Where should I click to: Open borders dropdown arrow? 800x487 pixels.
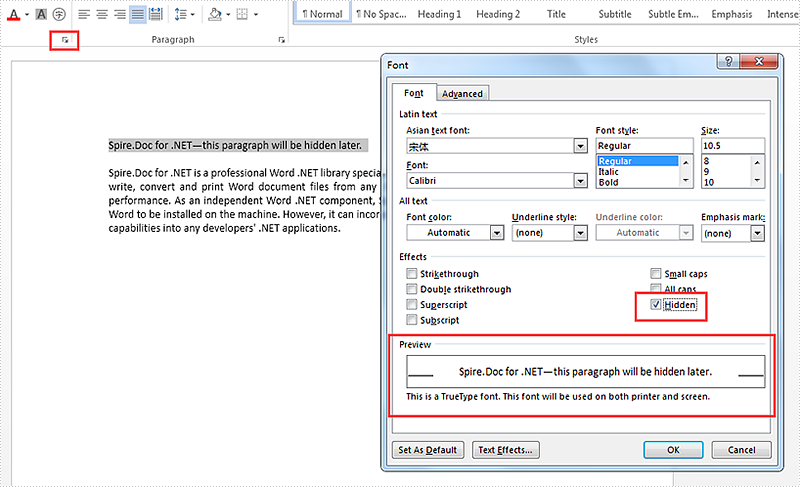click(256, 14)
